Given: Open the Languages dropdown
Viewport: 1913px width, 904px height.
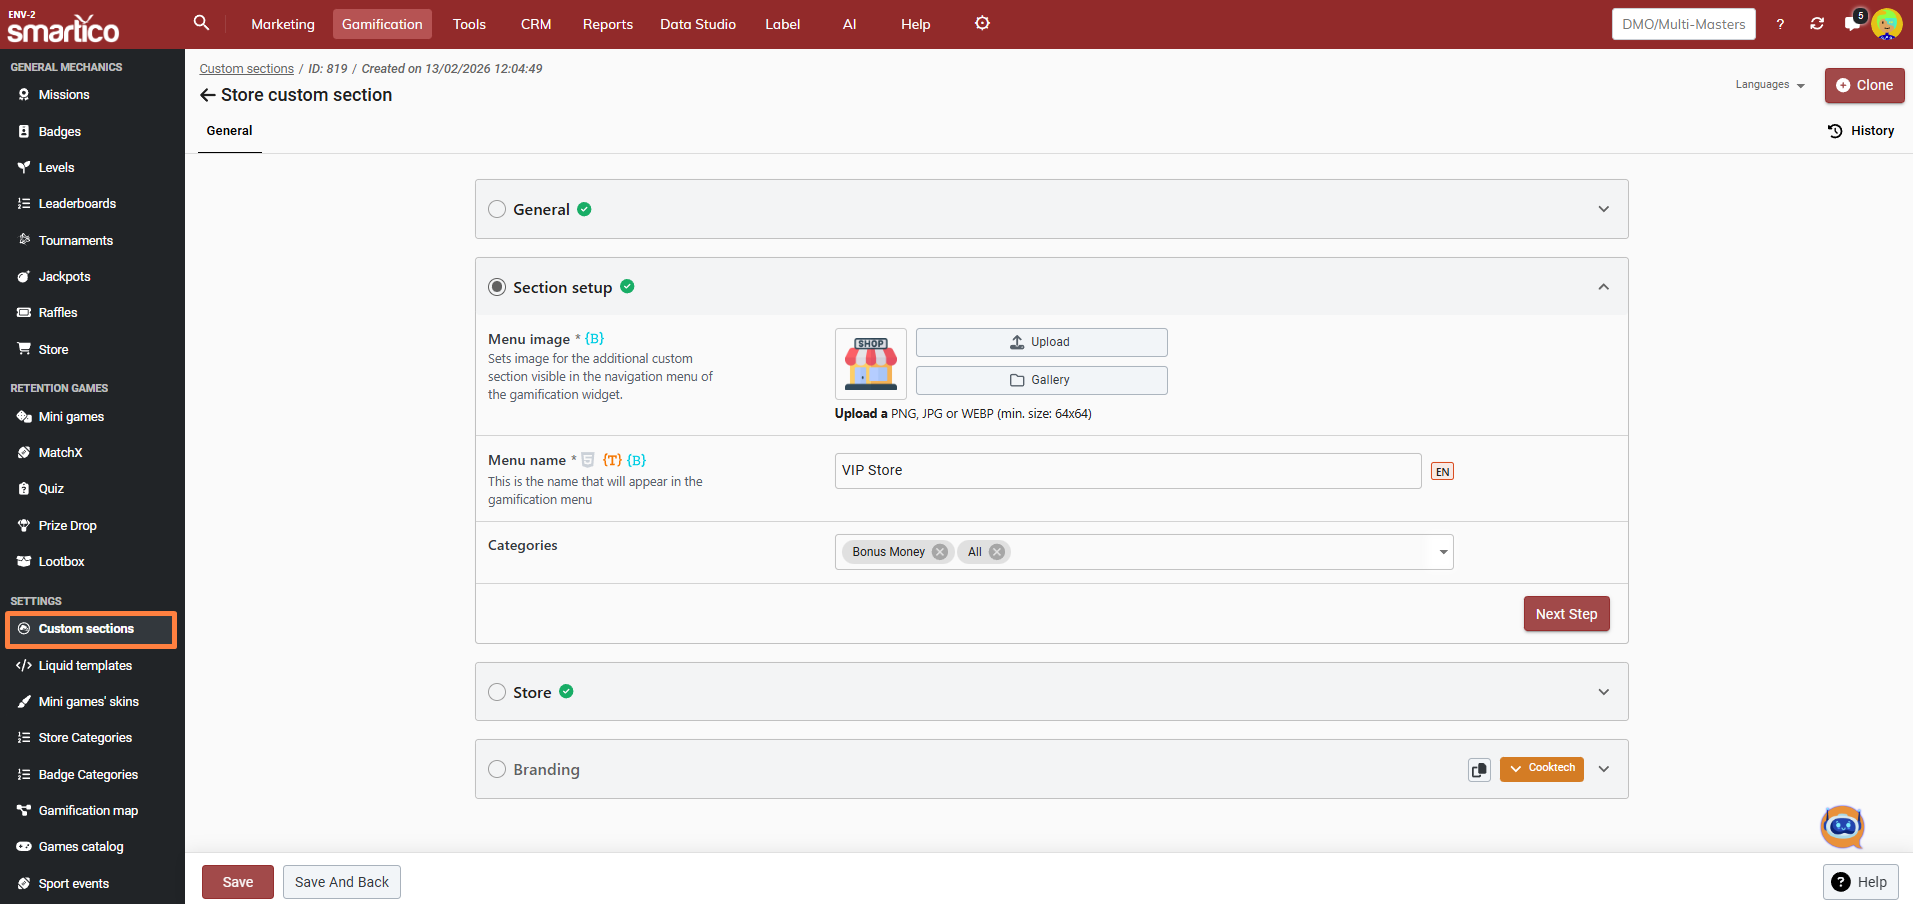Looking at the screenshot, I should 1769,85.
